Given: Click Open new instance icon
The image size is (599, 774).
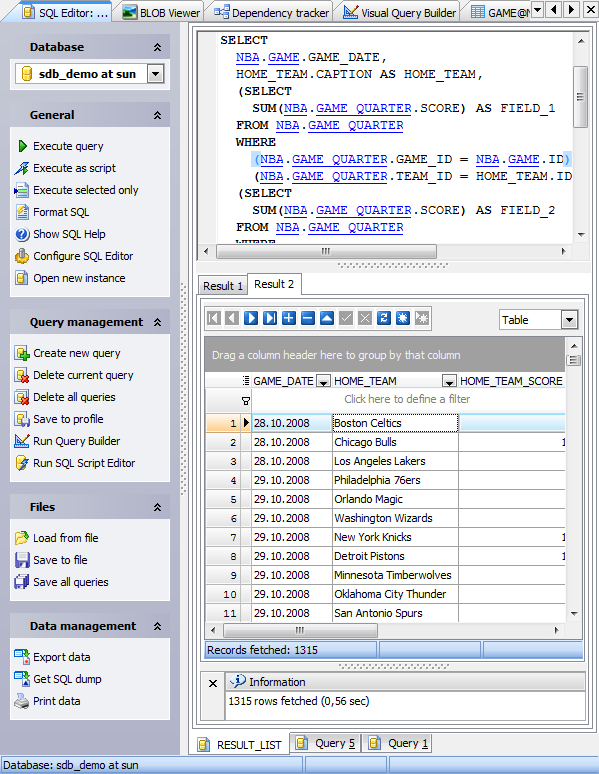Looking at the screenshot, I should coord(22,278).
